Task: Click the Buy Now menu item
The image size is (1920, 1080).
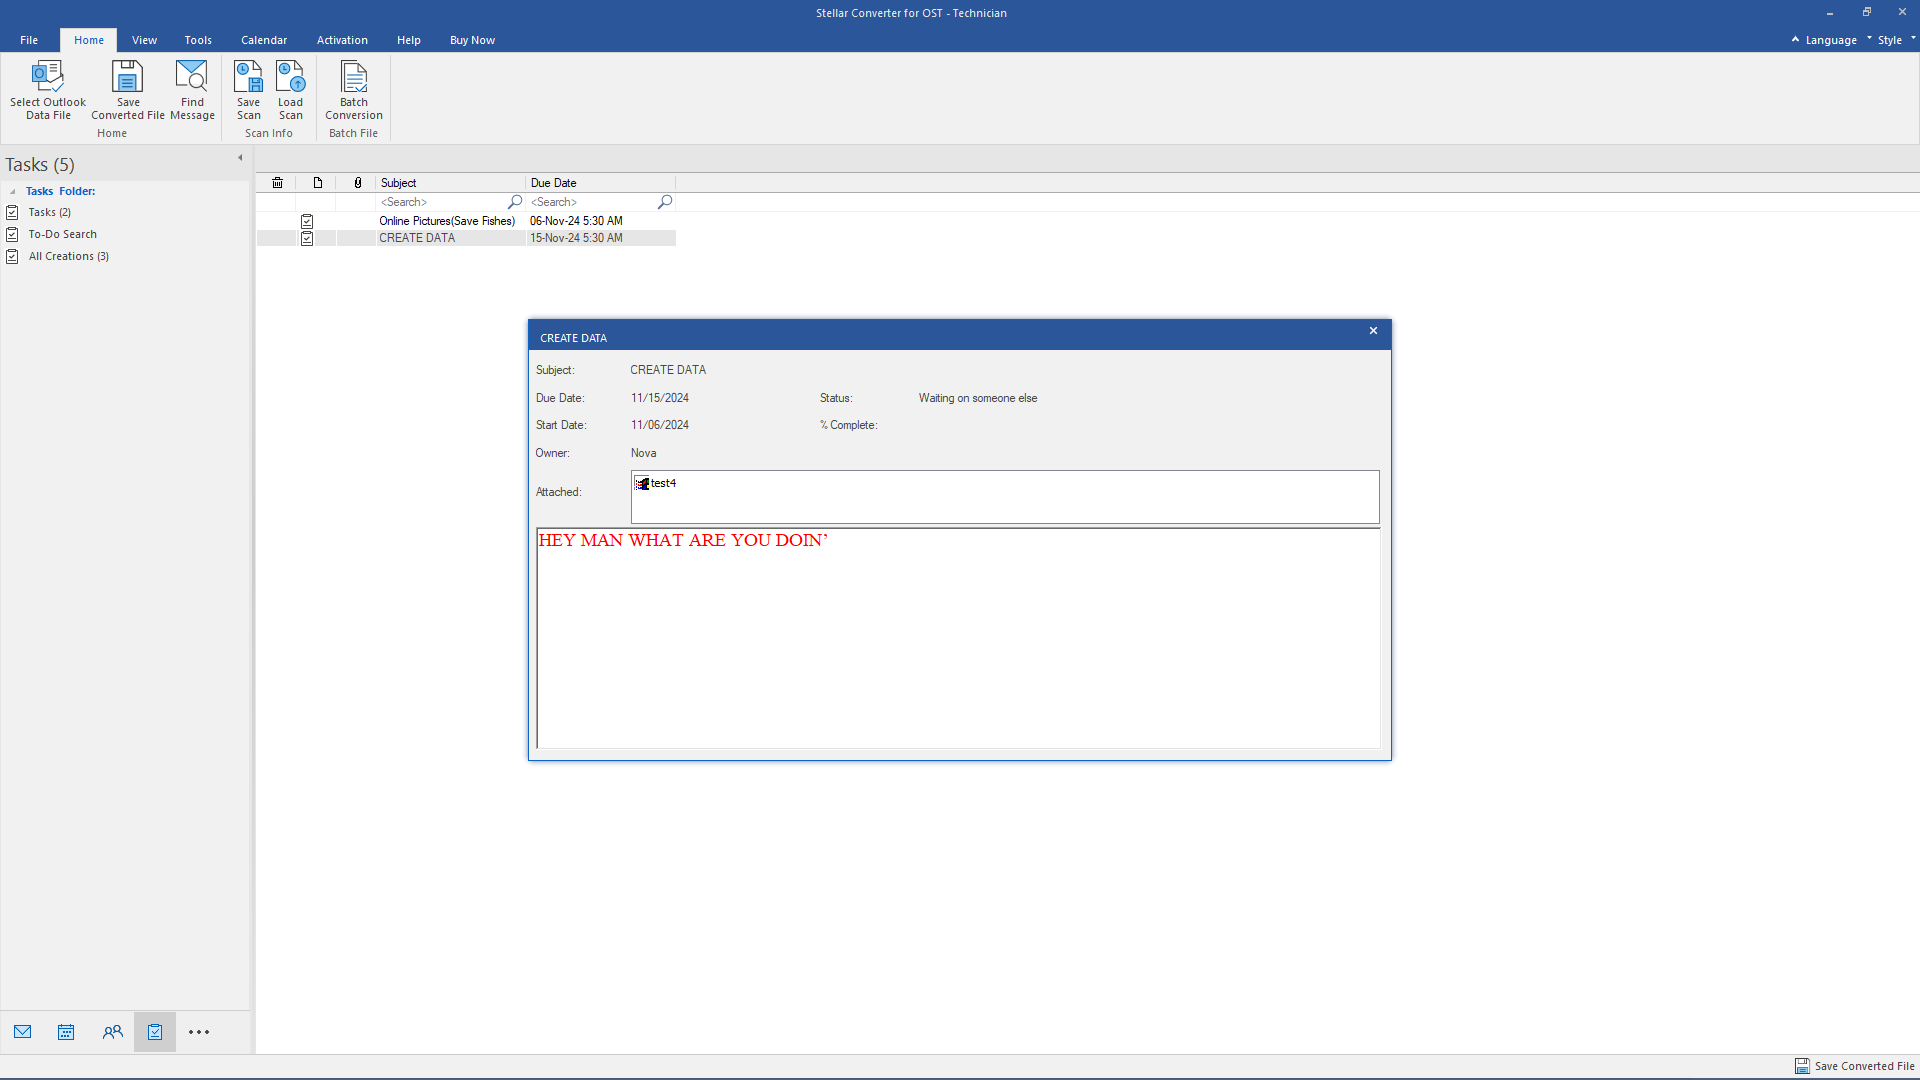Action: click(x=472, y=40)
